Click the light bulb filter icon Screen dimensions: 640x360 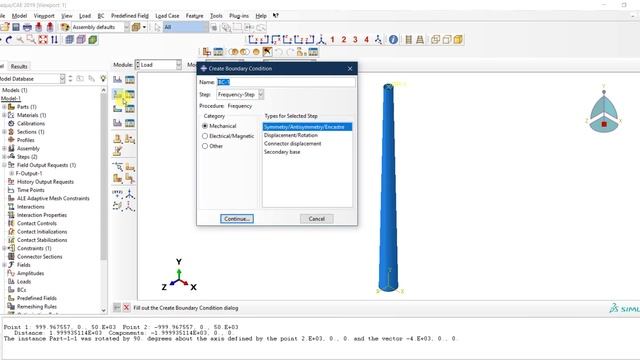click(103, 78)
